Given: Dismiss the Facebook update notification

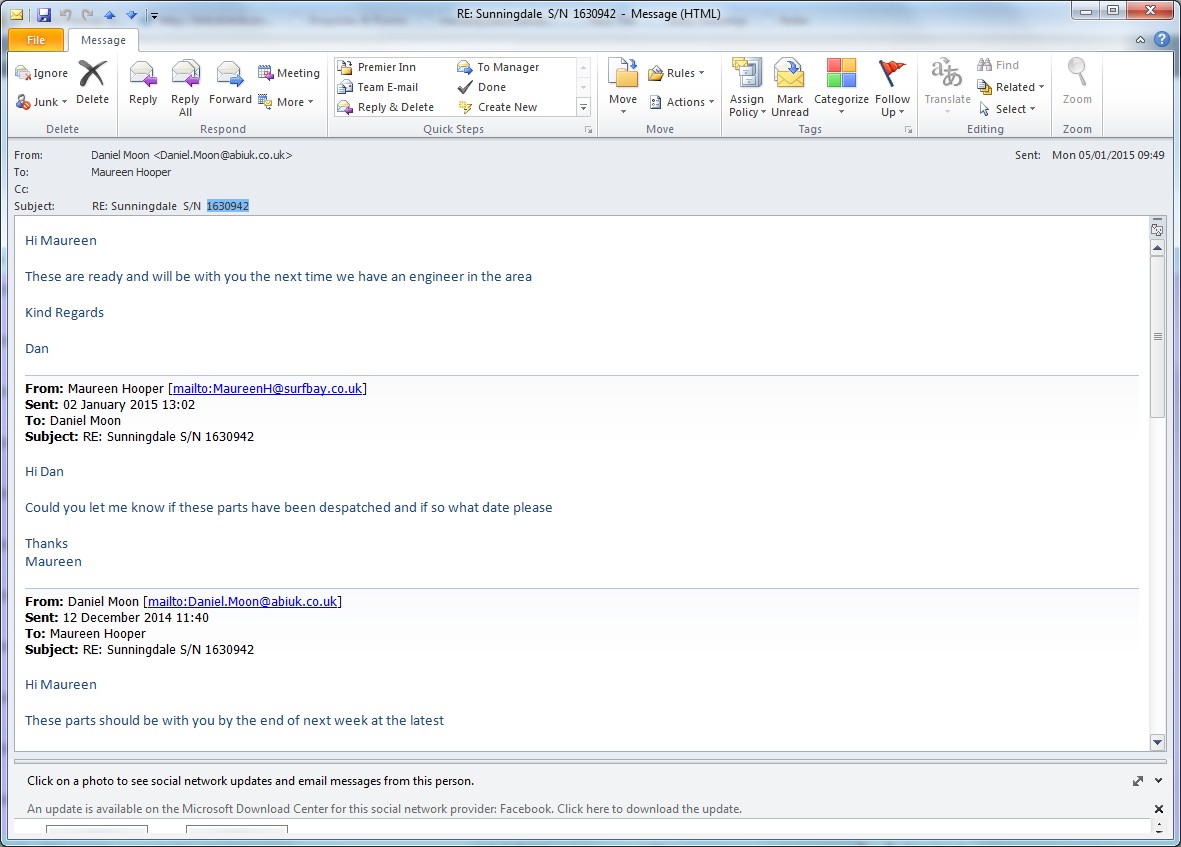Looking at the screenshot, I should pyautogui.click(x=1159, y=809).
